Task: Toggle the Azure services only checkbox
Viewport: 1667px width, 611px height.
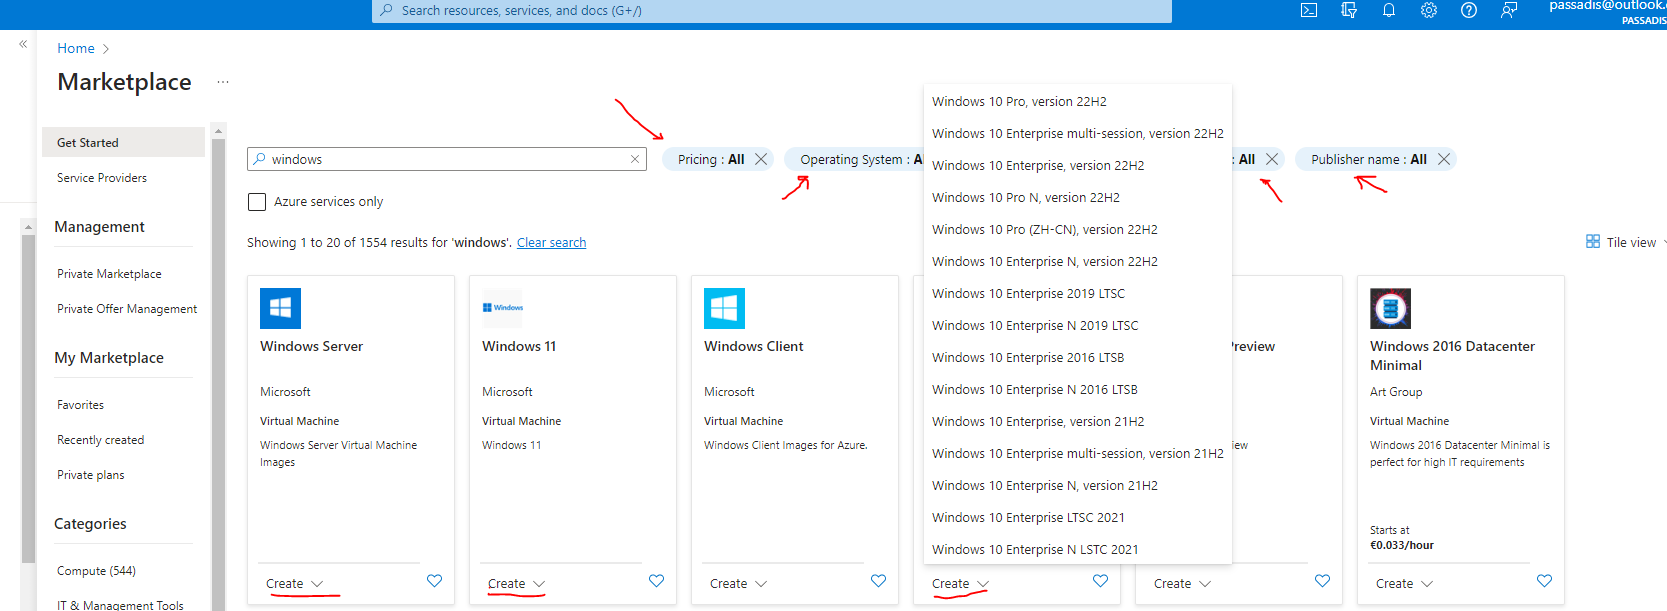Action: (x=257, y=202)
